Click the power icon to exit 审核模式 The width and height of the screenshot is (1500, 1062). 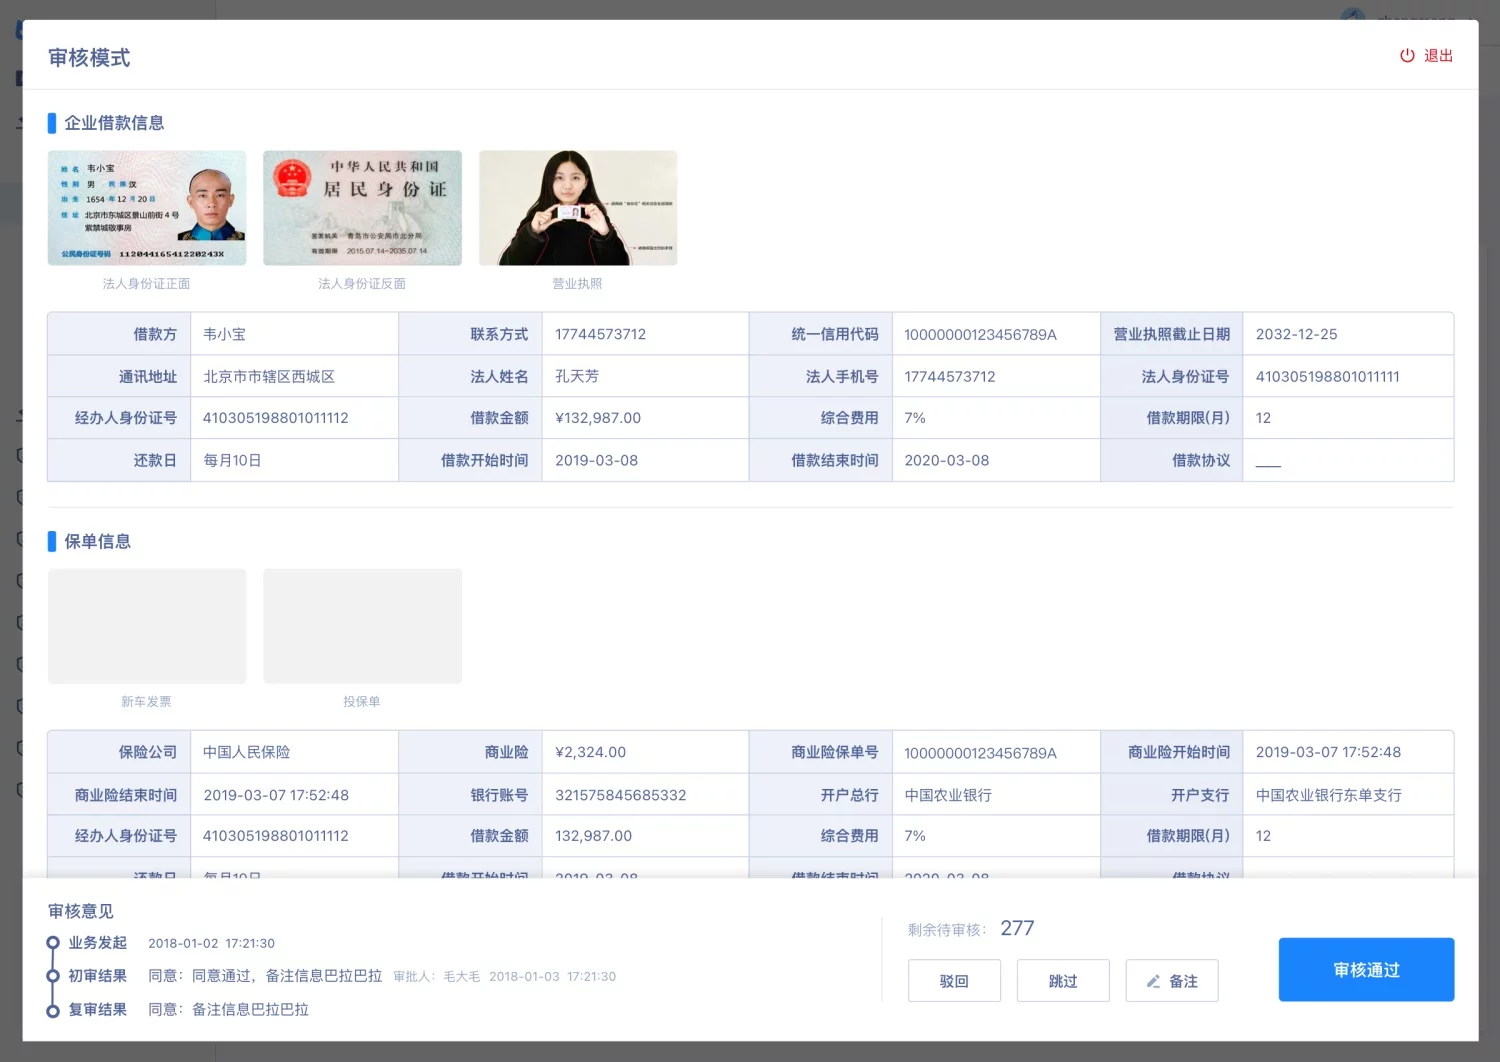coord(1407,56)
